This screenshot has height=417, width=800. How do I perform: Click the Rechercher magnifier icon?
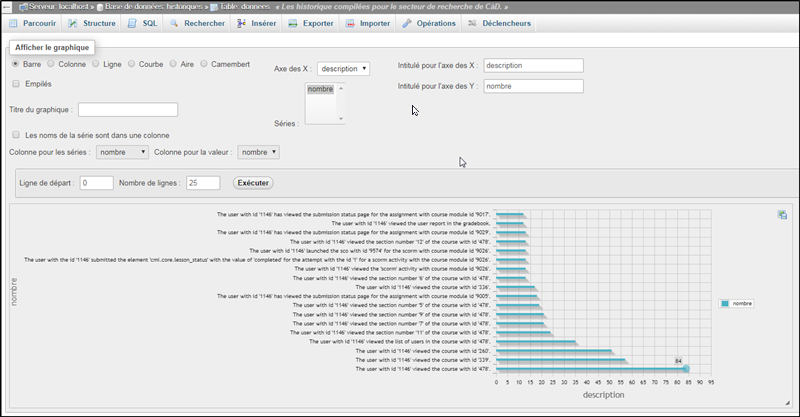tap(174, 22)
